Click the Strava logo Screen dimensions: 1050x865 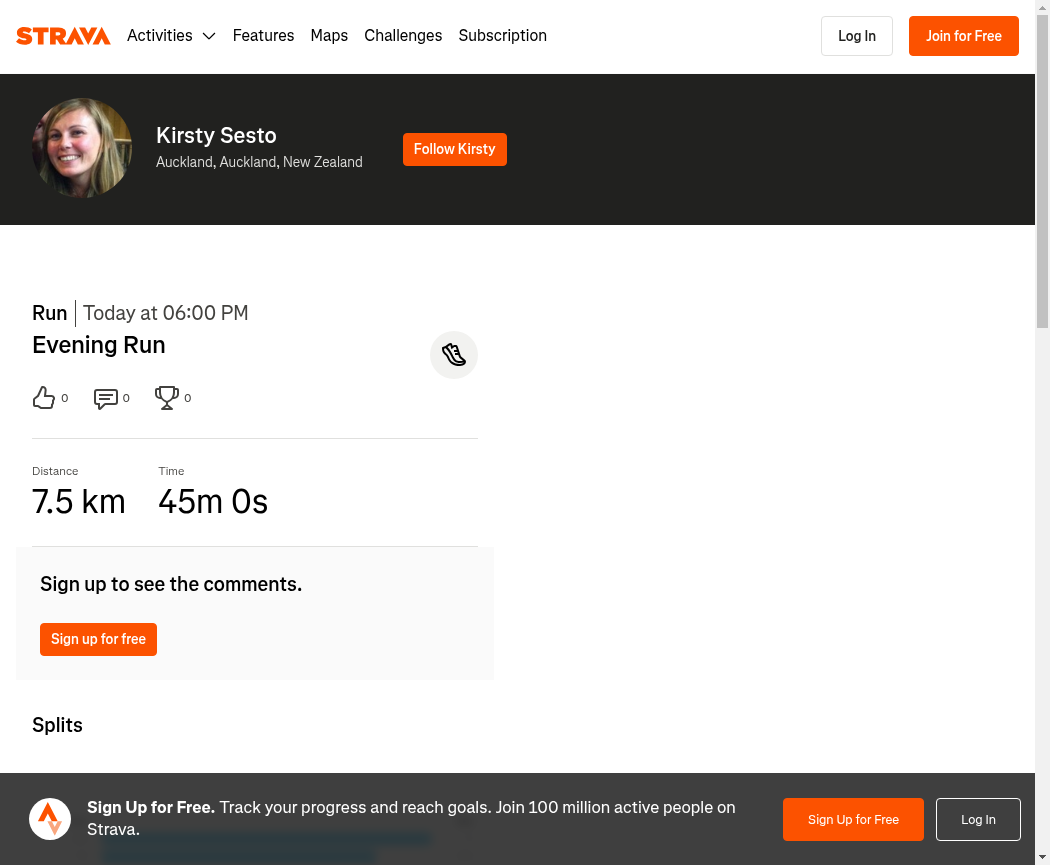tap(63, 35)
